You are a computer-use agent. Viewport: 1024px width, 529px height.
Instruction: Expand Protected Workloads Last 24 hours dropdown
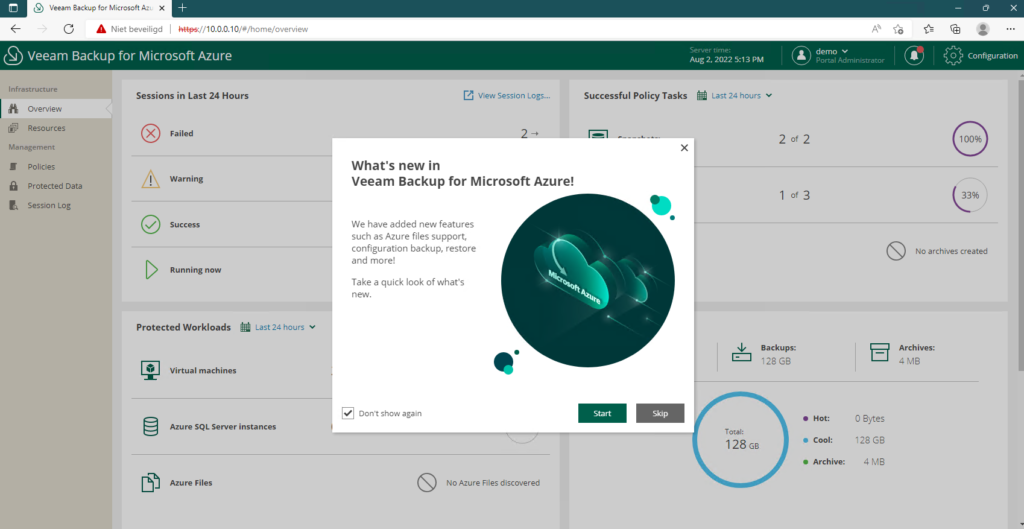pos(285,327)
